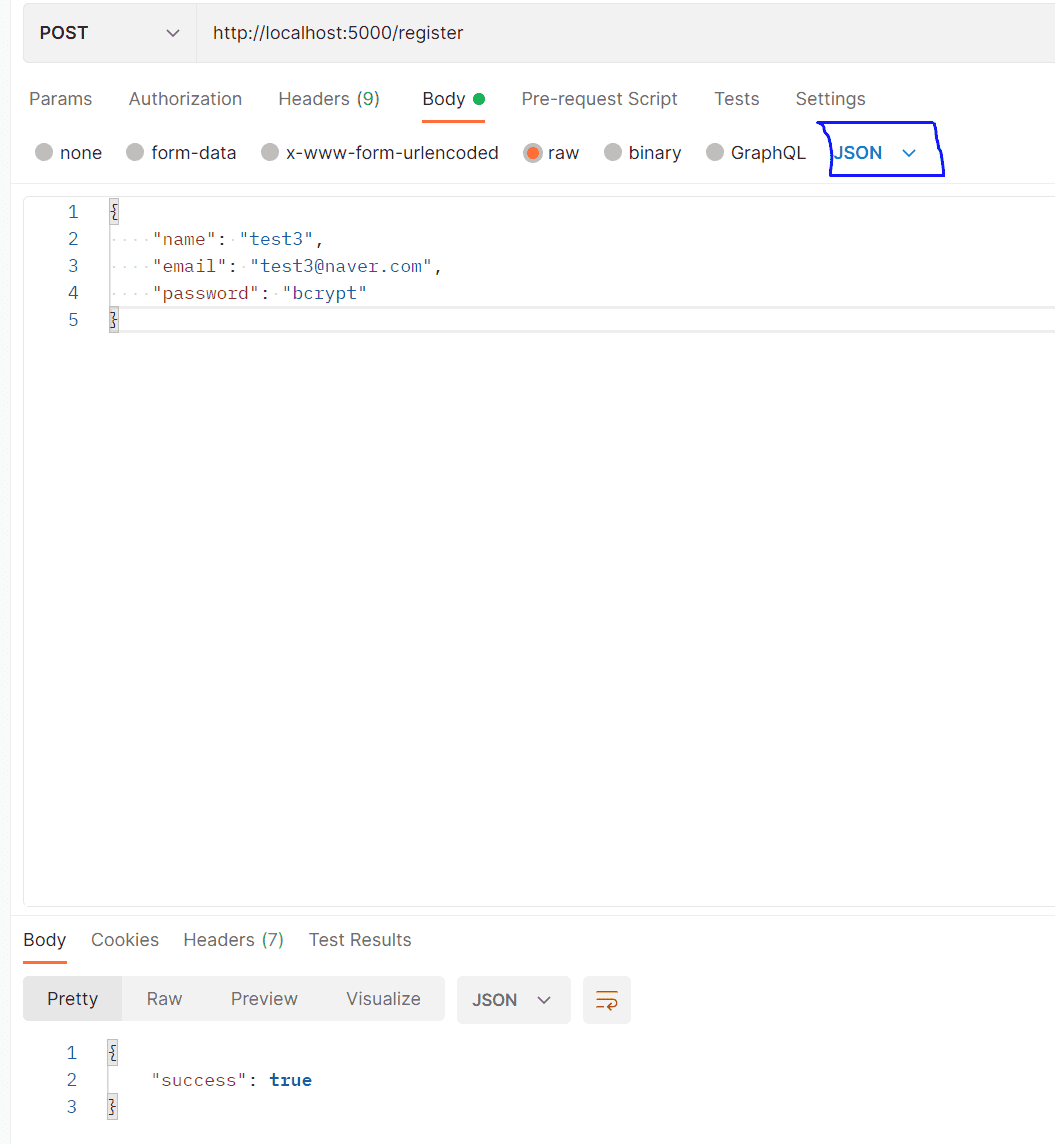This screenshot has height=1144, width=1055.
Task: Switch to the Raw response view
Action: (164, 999)
